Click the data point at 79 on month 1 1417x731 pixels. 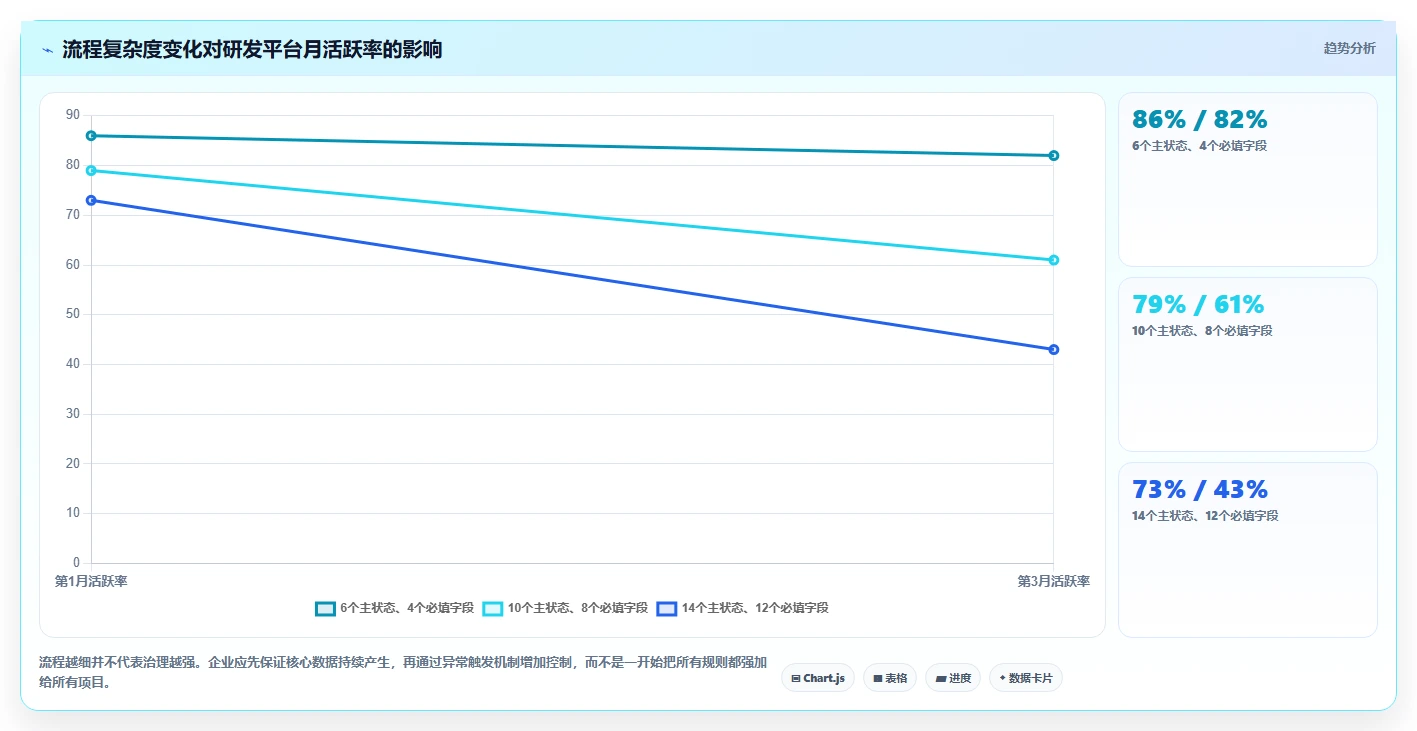click(91, 171)
